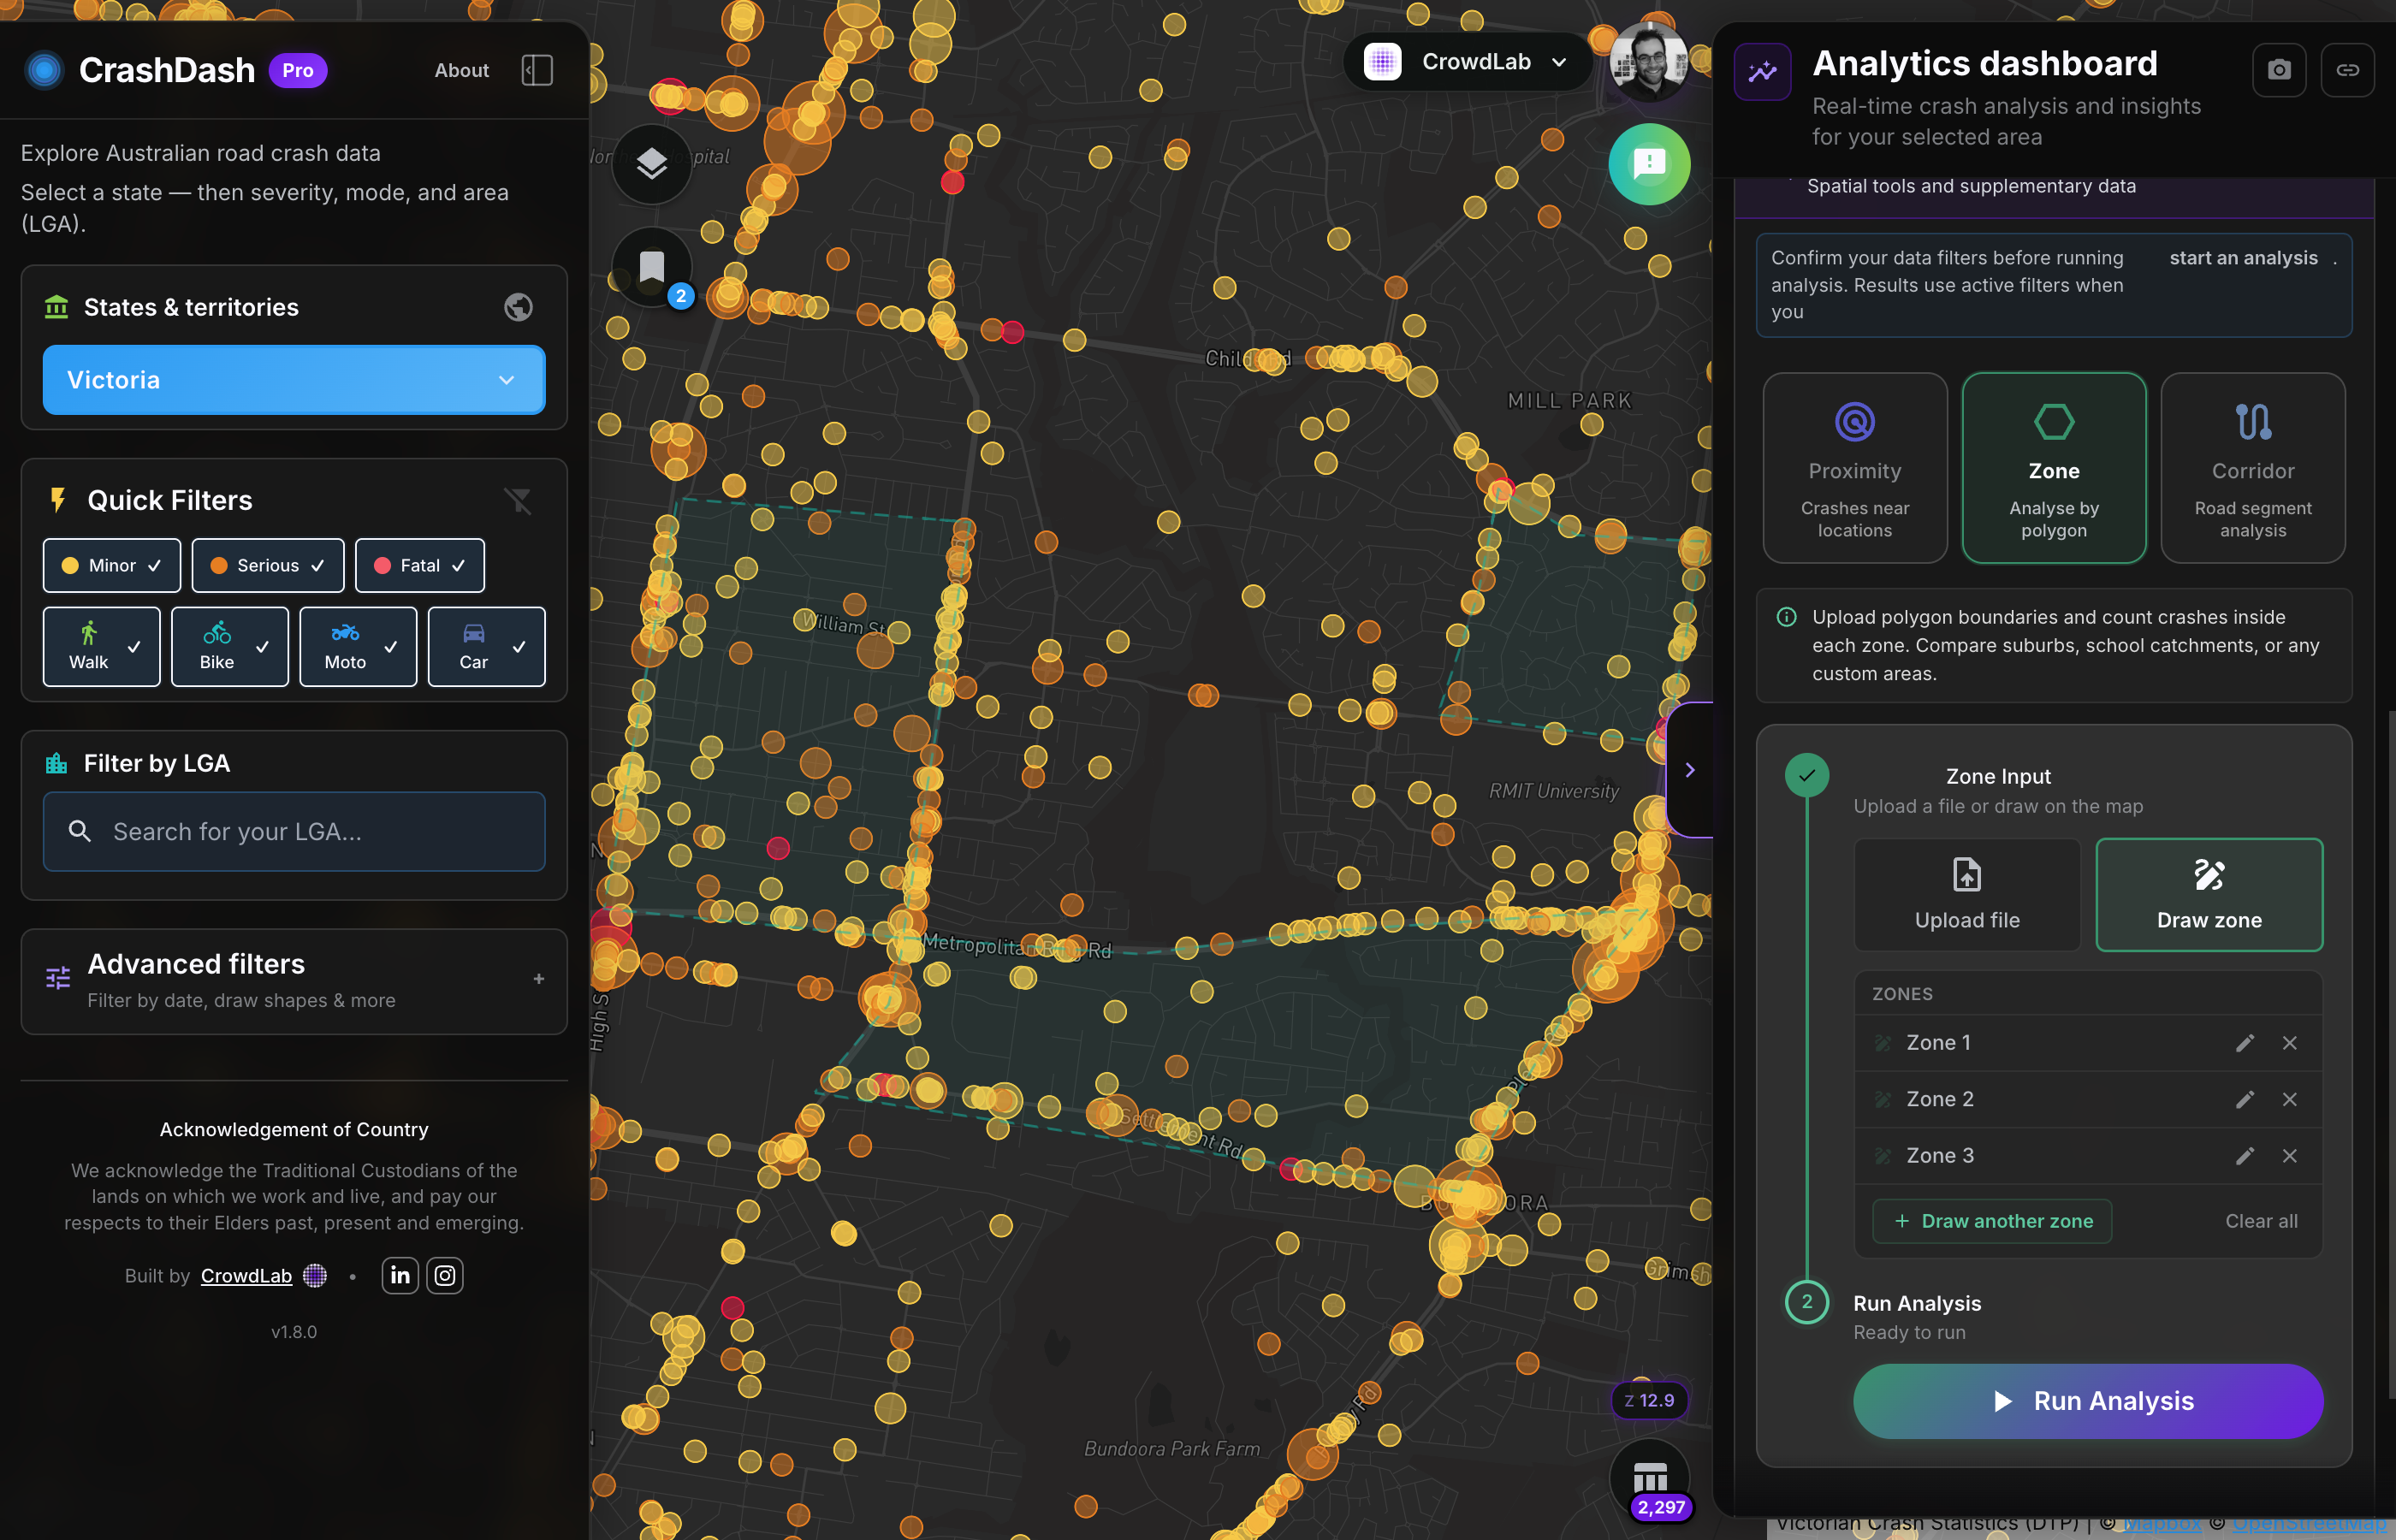Screen dimensions: 2396x1540
Task: Click the analytics sparkline icon in dashboard header
Action: pyautogui.click(x=1762, y=71)
